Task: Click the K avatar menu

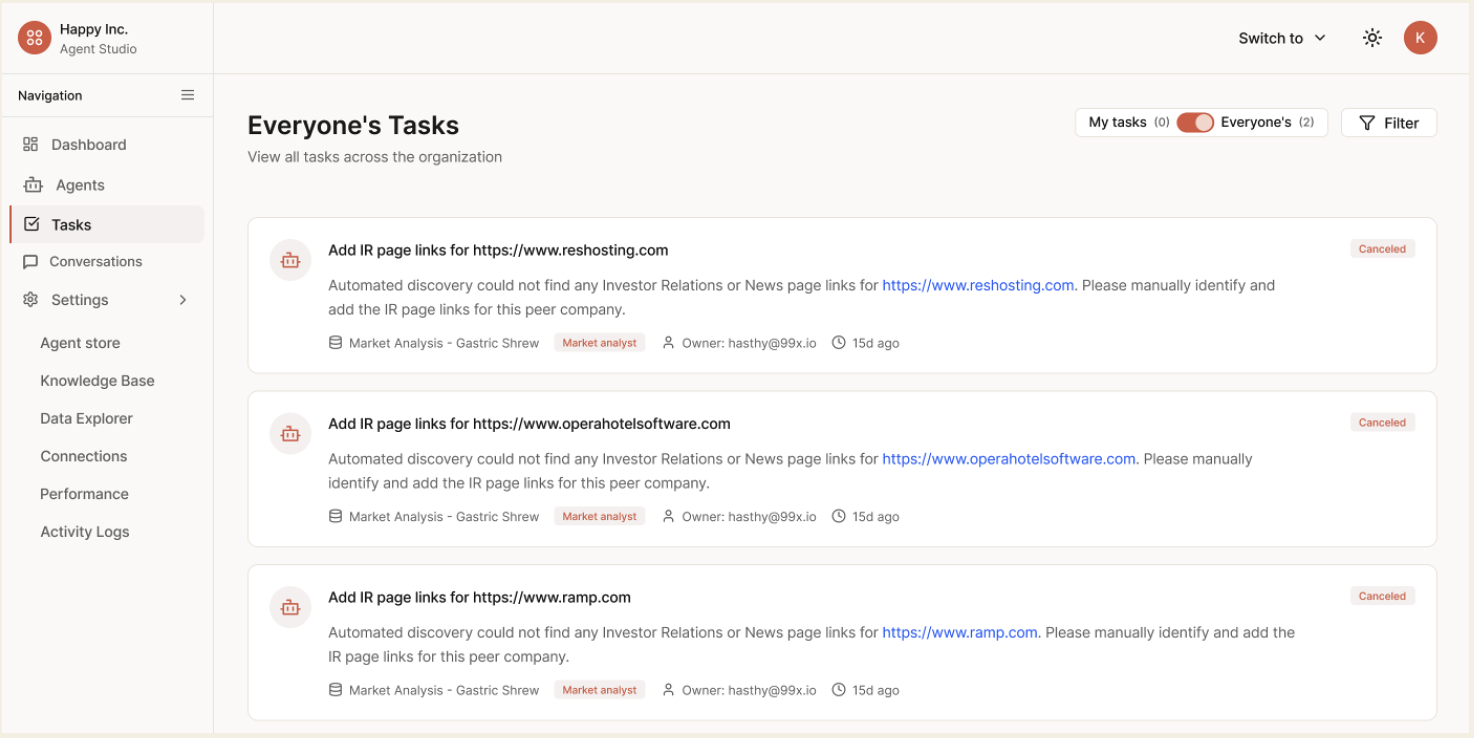Action: point(1420,37)
